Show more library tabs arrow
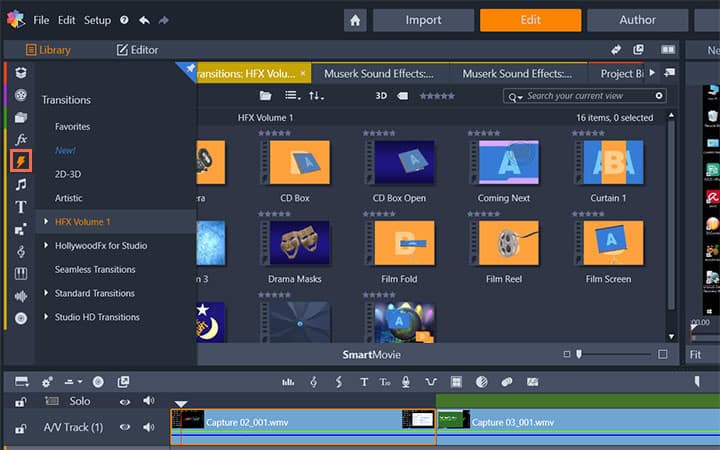The width and height of the screenshot is (720, 450). 652,73
